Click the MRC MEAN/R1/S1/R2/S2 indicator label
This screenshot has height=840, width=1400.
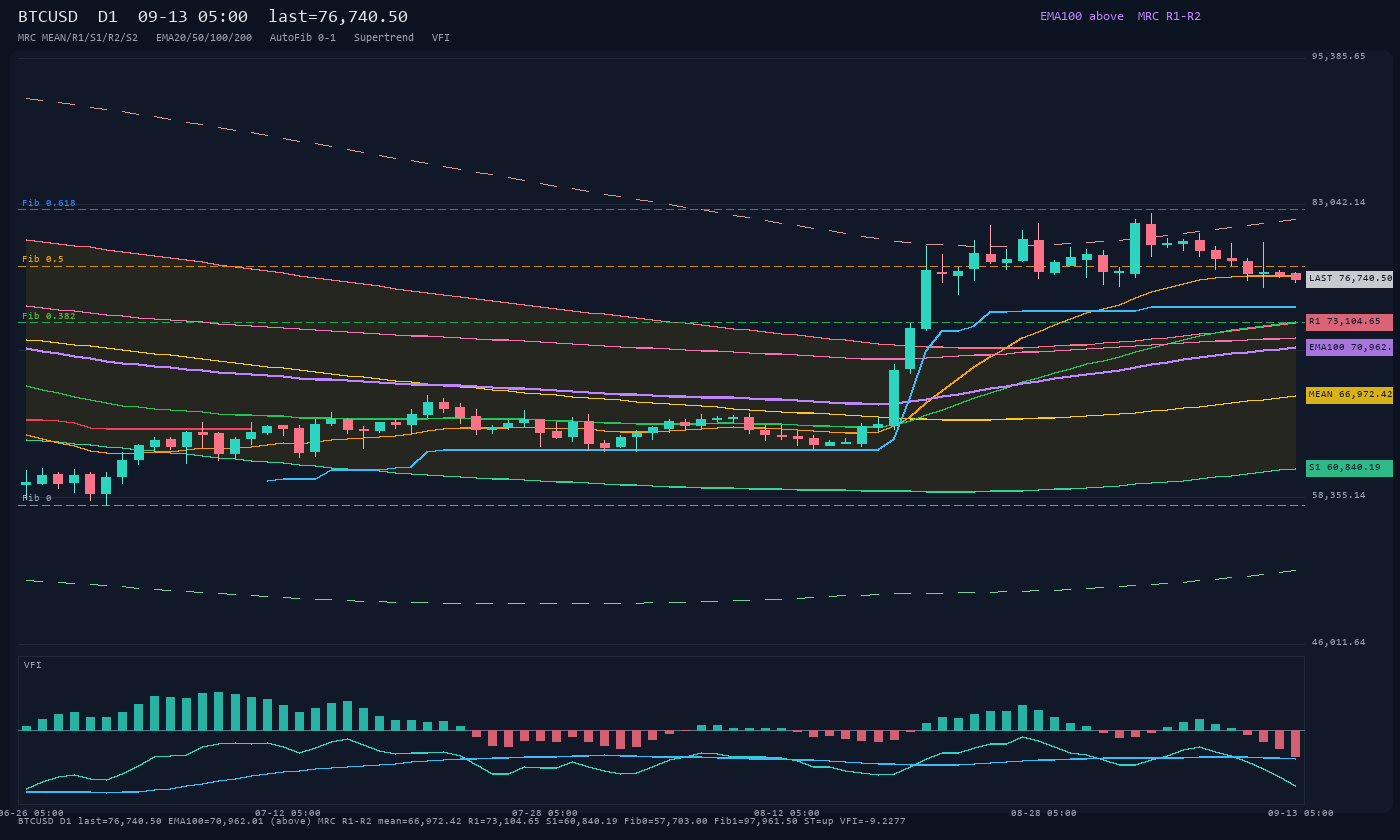(78, 38)
